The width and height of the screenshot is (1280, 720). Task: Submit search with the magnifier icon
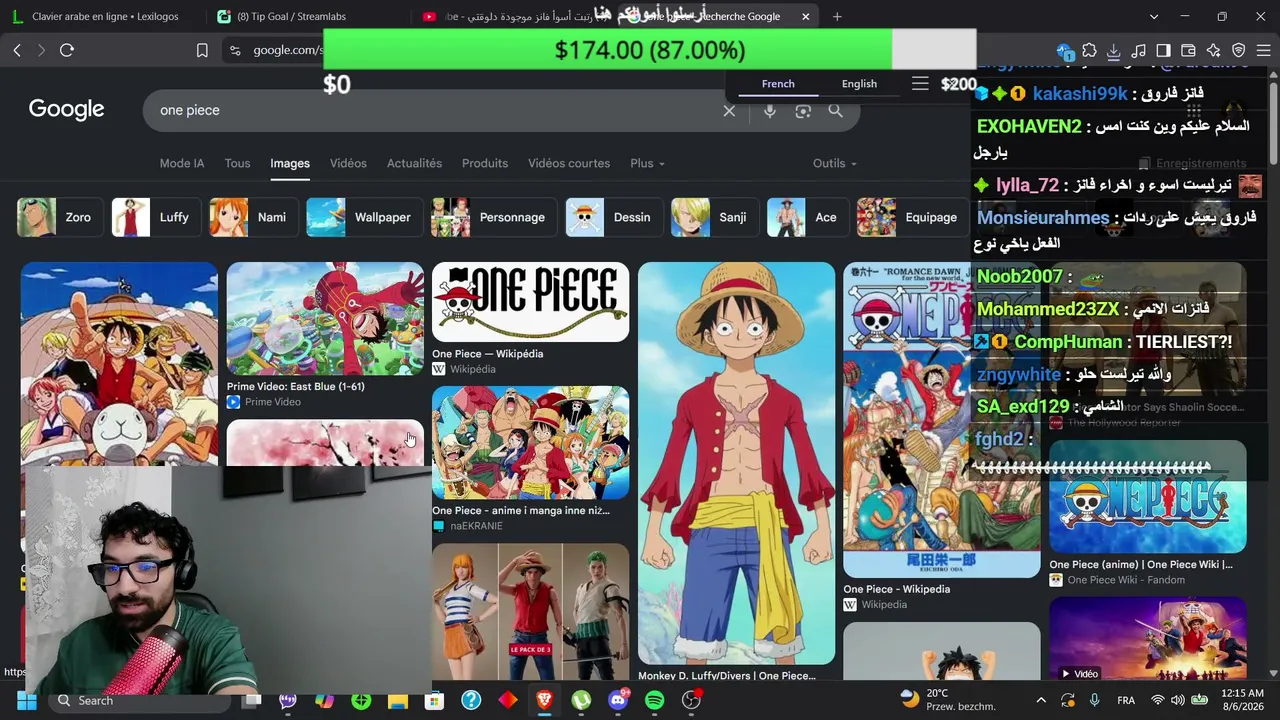[x=836, y=110]
